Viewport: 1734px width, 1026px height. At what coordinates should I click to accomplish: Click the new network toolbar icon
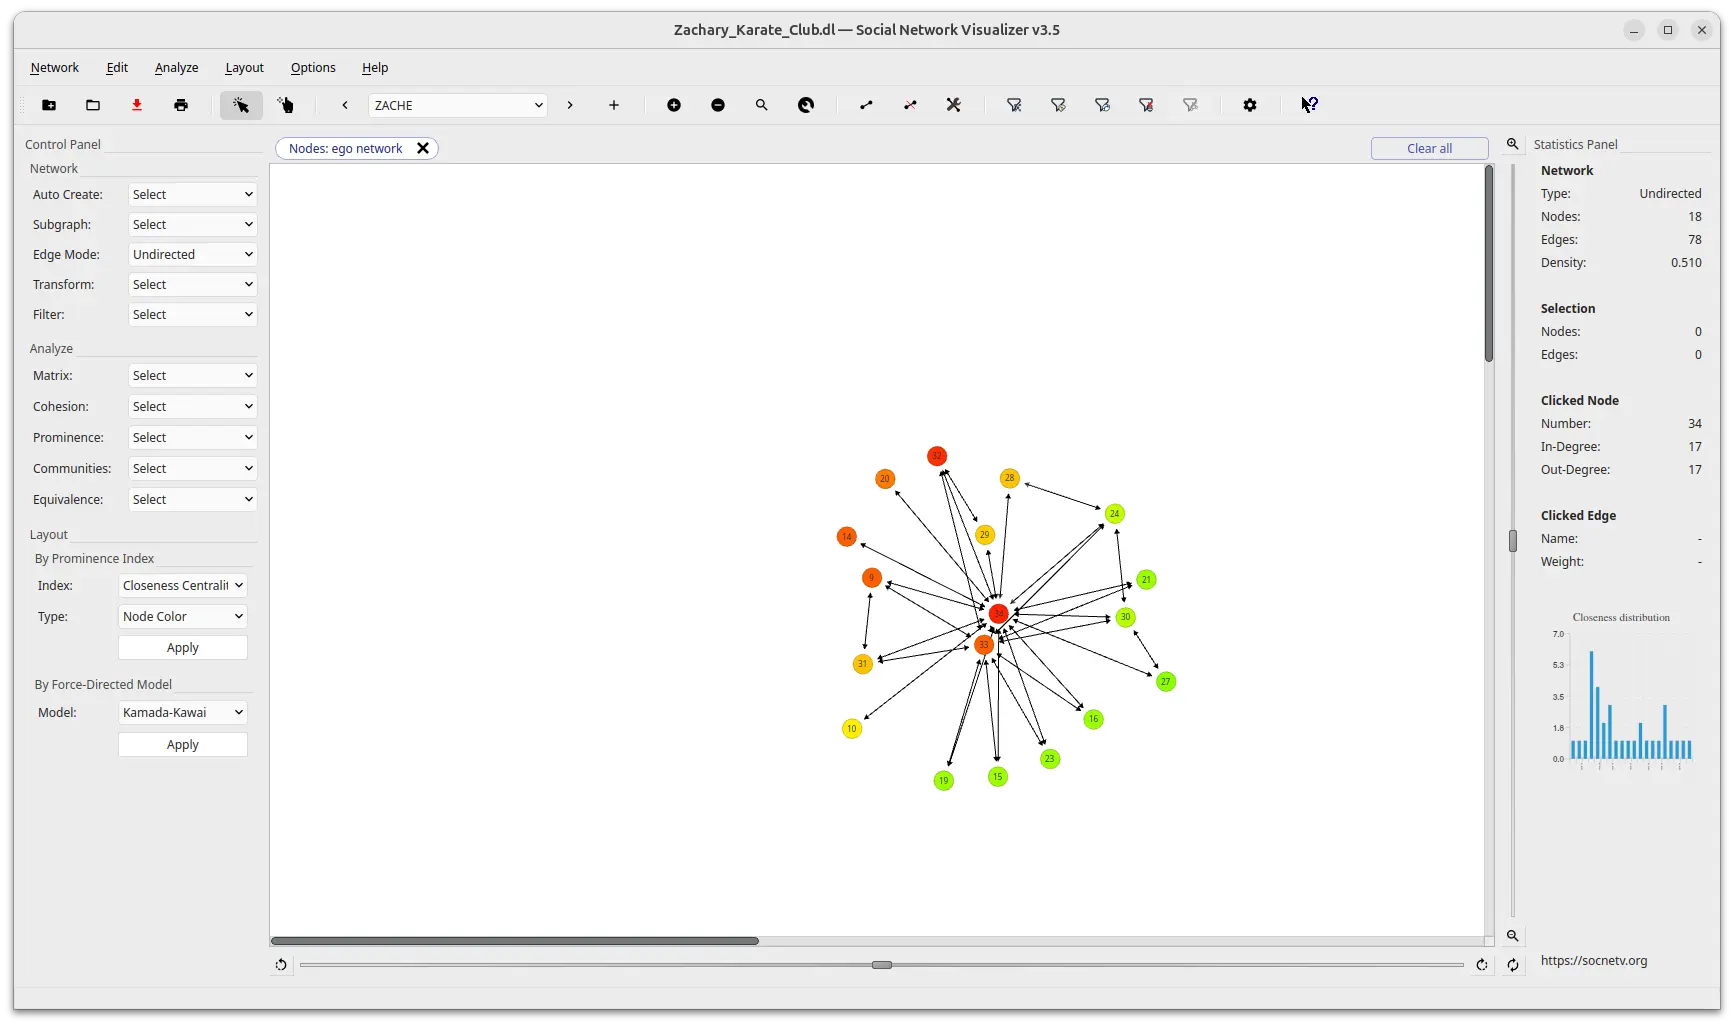[x=49, y=105]
